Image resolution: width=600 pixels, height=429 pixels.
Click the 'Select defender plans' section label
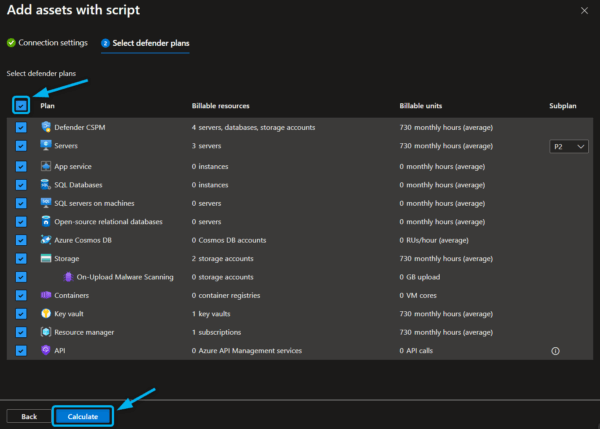(x=41, y=73)
